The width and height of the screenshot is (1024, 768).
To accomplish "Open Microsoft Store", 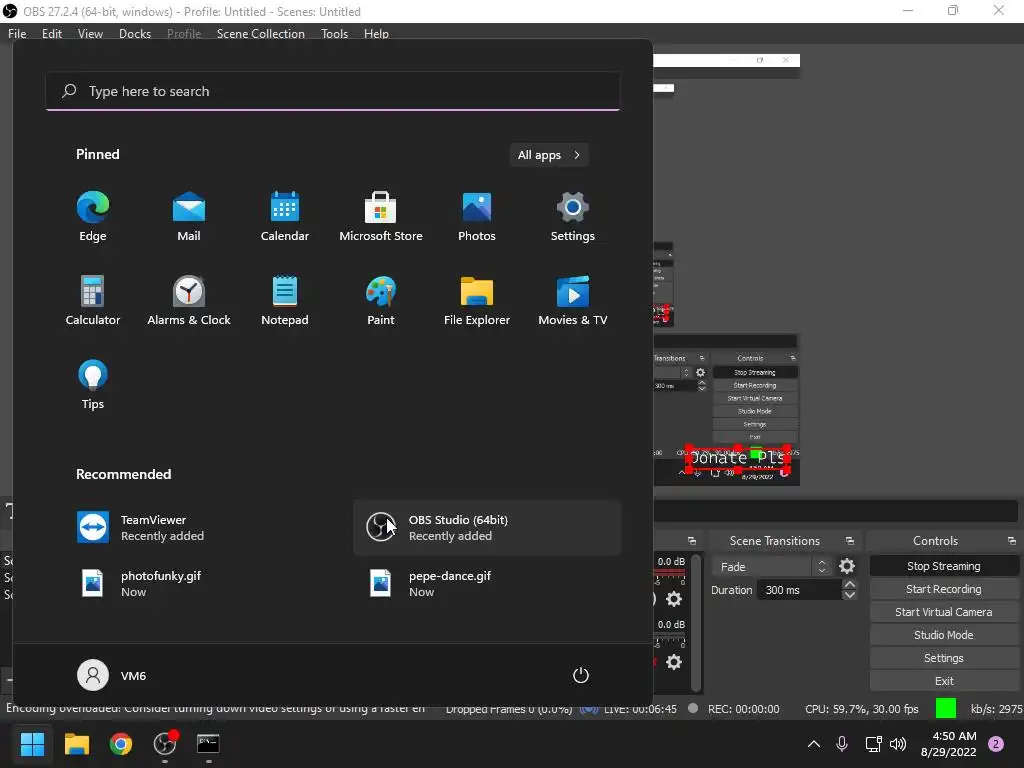I will (381, 217).
